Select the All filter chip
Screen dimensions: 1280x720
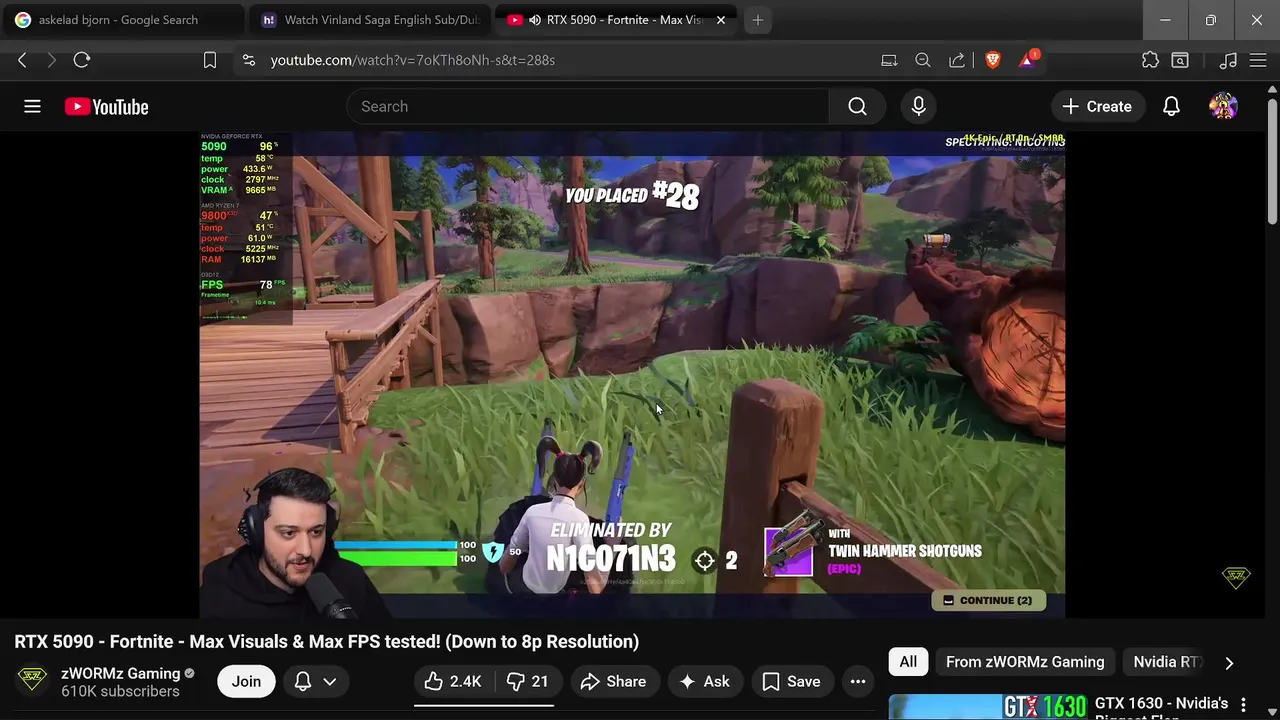tap(908, 662)
